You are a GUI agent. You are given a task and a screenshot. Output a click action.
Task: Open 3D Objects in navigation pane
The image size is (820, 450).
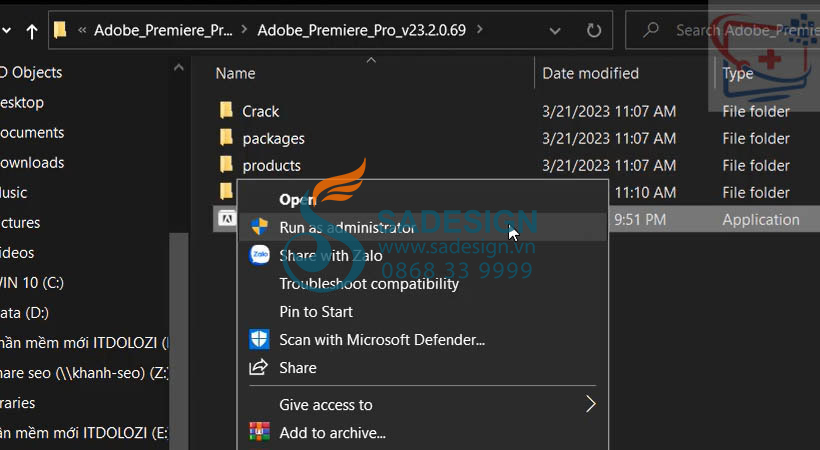pos(31,72)
